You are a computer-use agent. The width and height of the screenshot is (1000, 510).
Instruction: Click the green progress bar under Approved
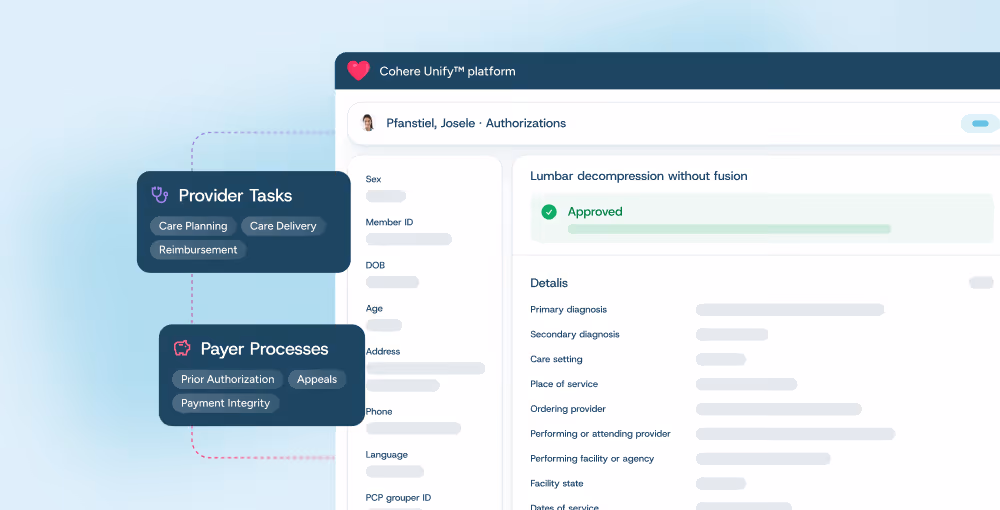(x=729, y=229)
